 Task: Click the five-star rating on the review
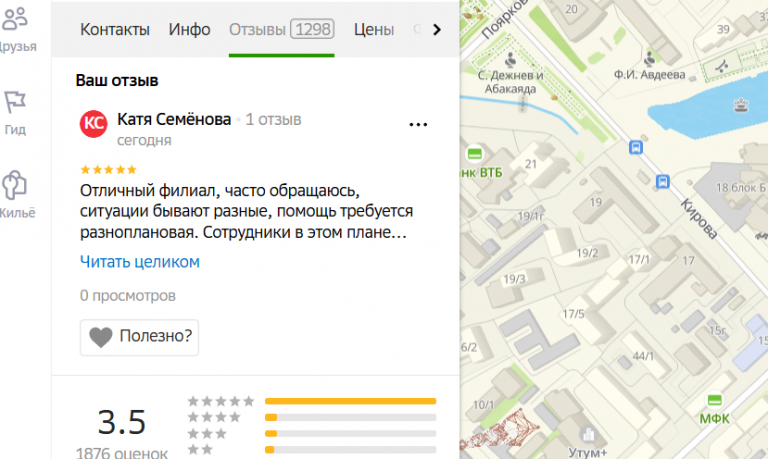click(x=108, y=169)
